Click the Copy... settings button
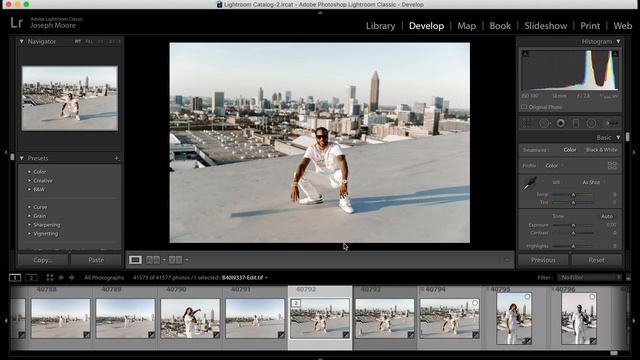The width and height of the screenshot is (640, 360). pyautogui.click(x=43, y=260)
